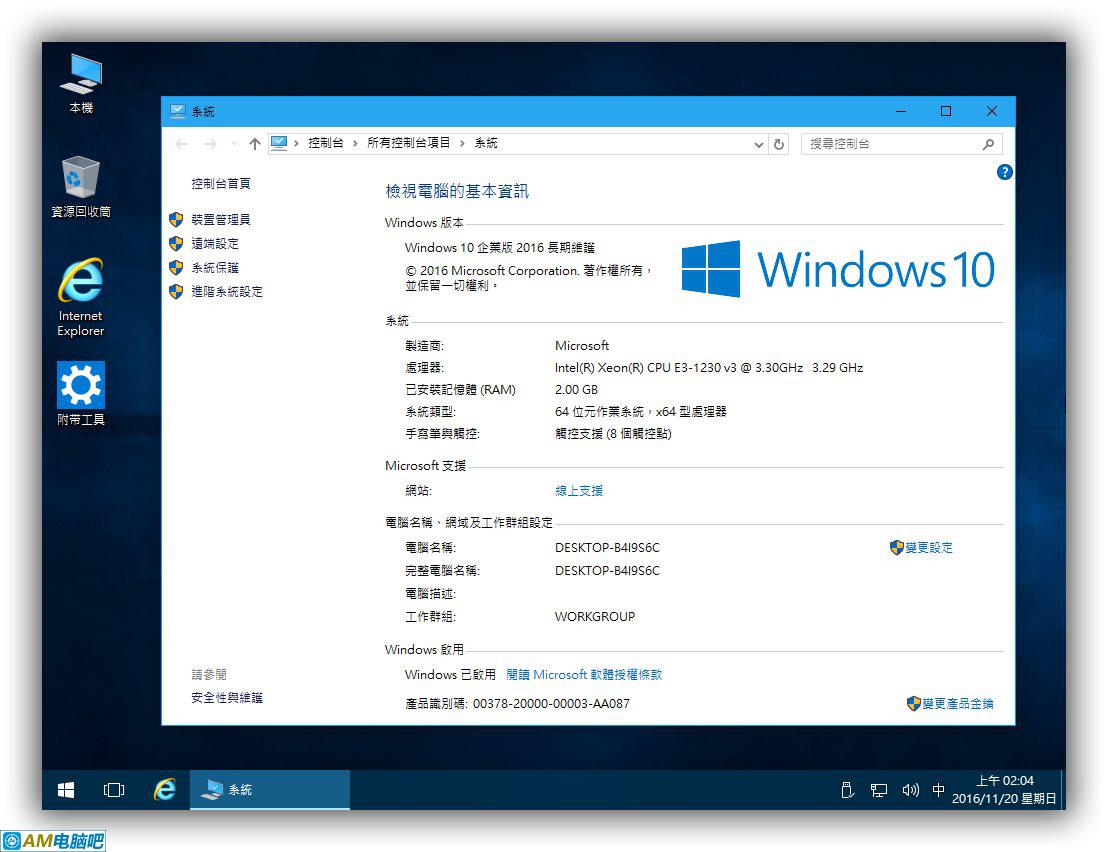
Task: Open 控制台首頁 link
Action: pos(220,184)
